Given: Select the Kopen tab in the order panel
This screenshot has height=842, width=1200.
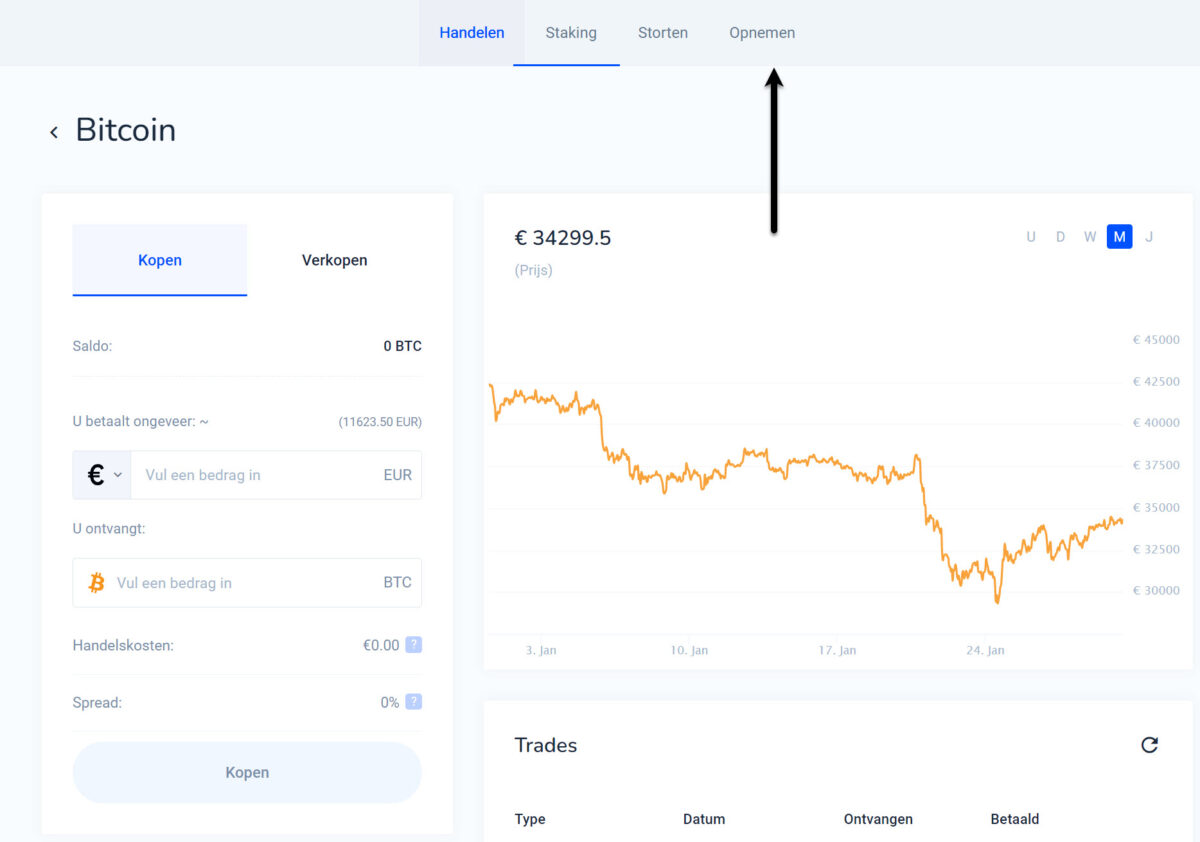Looking at the screenshot, I should [x=160, y=260].
